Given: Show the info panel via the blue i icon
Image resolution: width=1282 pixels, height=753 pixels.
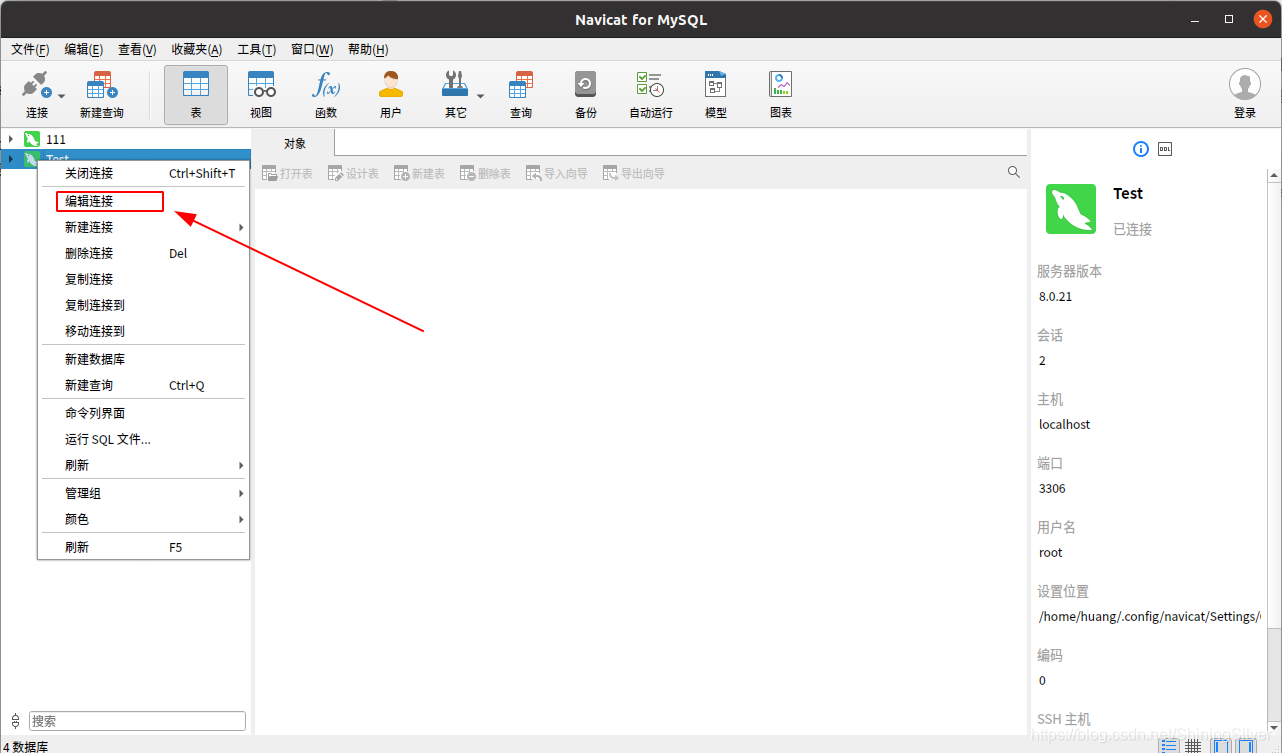Looking at the screenshot, I should point(1141,149).
